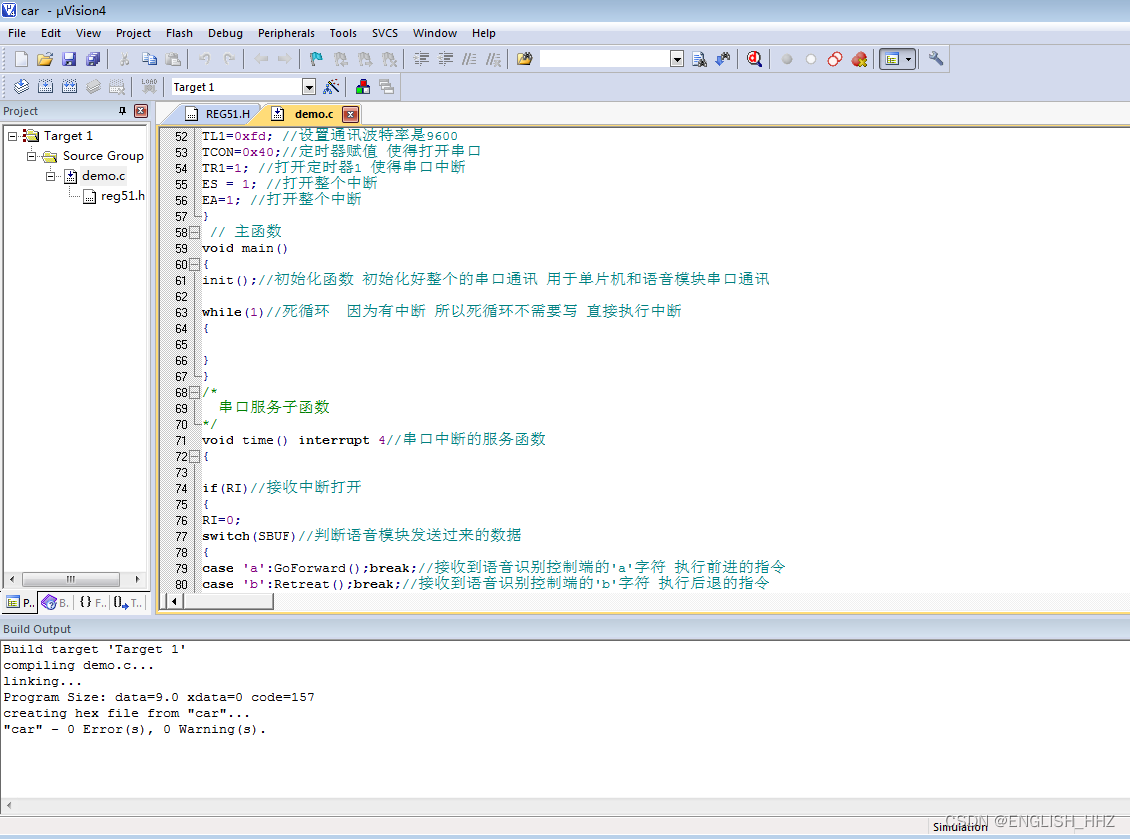Screen dimensions: 1130x839
Task: Open the Help menu
Action: [484, 33]
